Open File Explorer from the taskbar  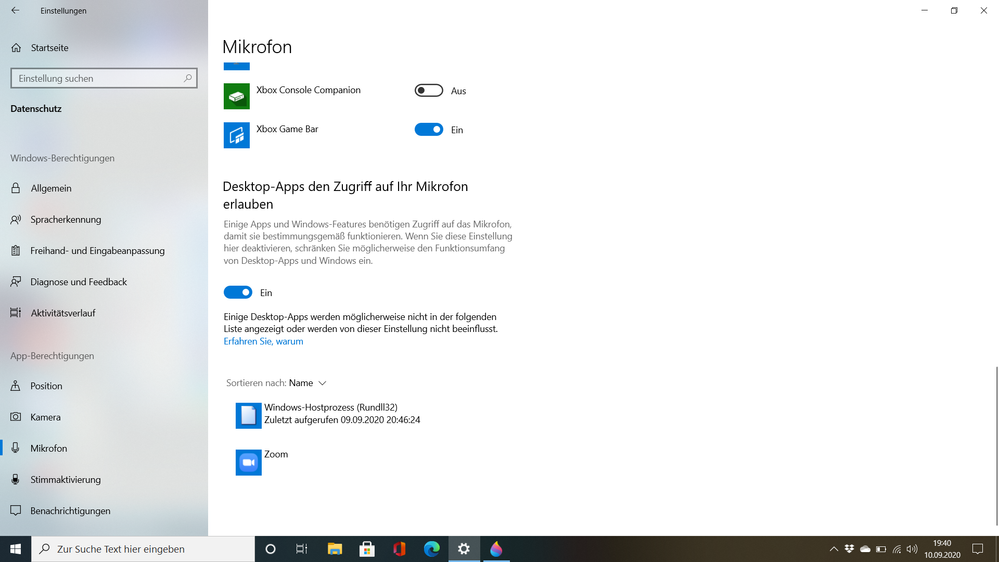click(x=335, y=549)
